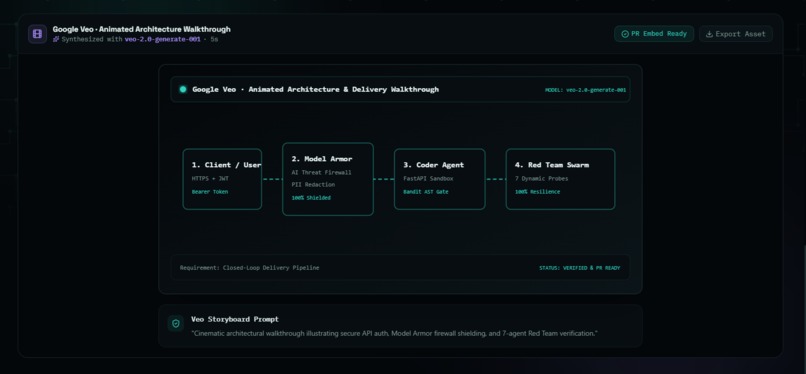Viewport: 806px width, 374px height.
Task: Click the 7 Dynamic Probes text
Action: (541, 179)
